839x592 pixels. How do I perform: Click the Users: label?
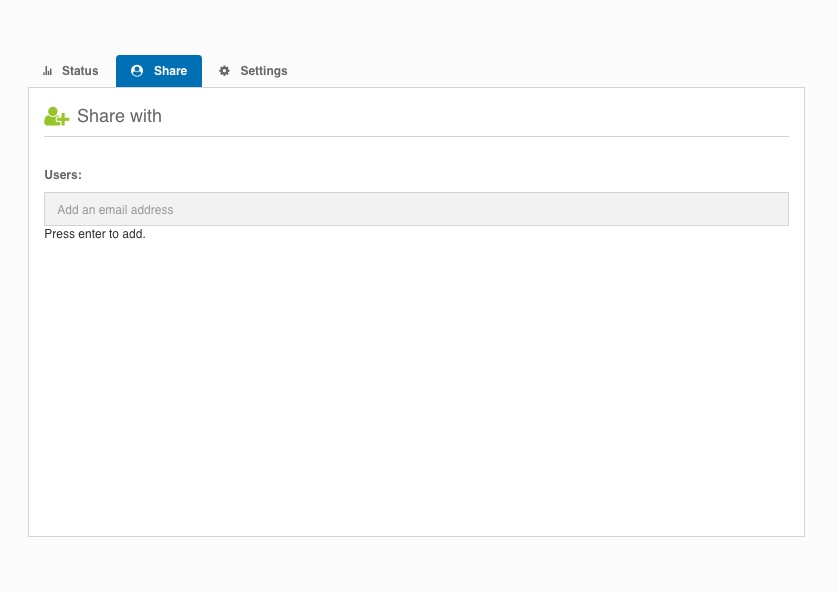pyautogui.click(x=63, y=175)
